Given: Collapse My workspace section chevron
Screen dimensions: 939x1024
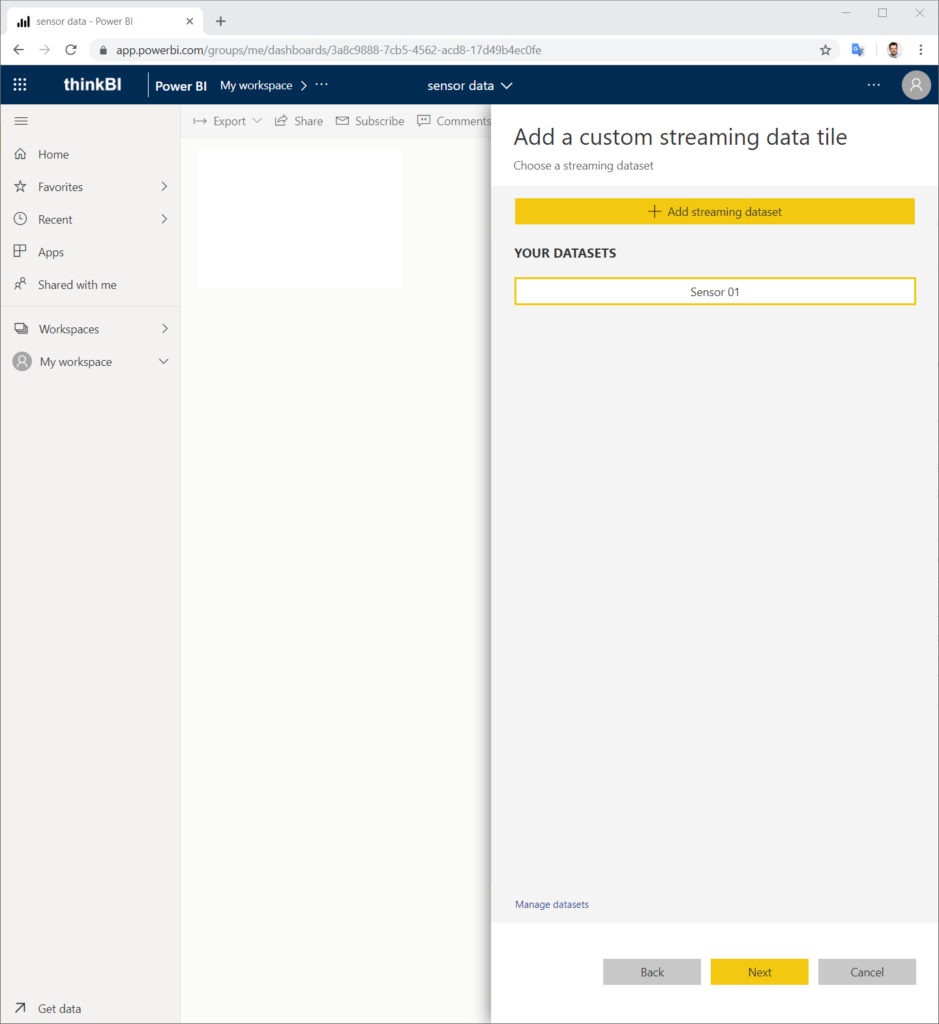Looking at the screenshot, I should (164, 362).
